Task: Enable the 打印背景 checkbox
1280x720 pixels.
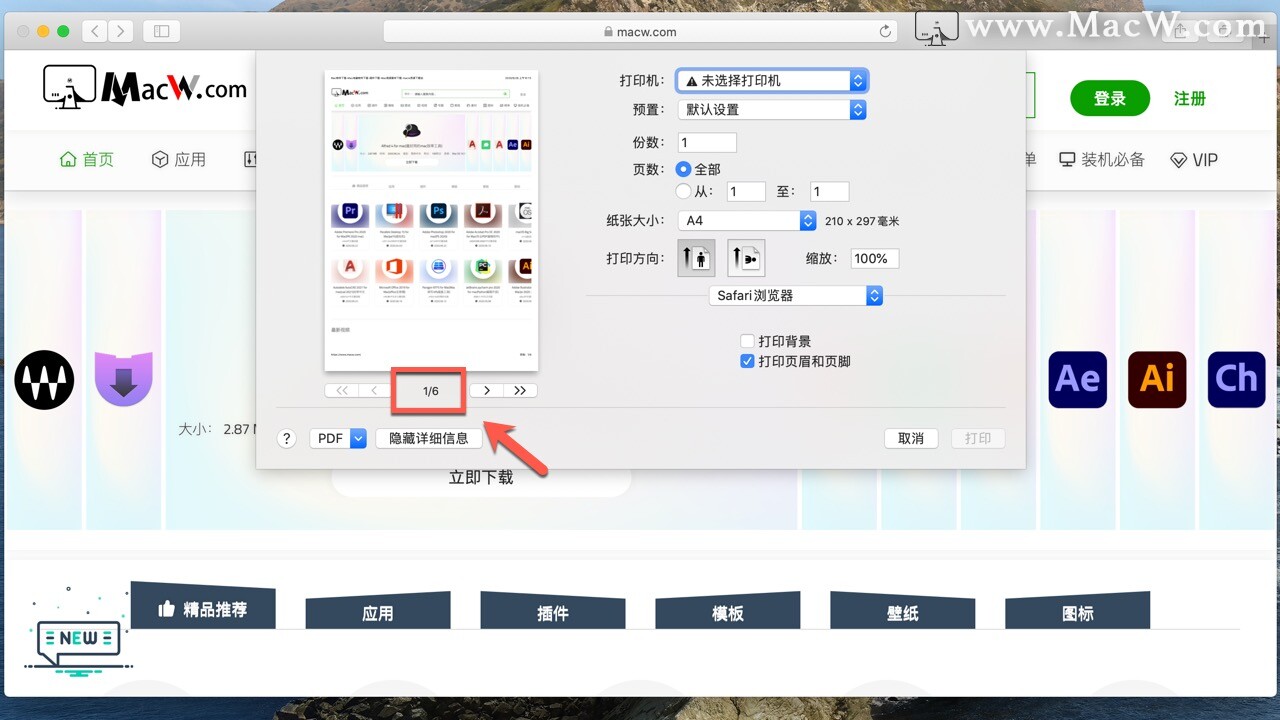Action: click(x=747, y=340)
